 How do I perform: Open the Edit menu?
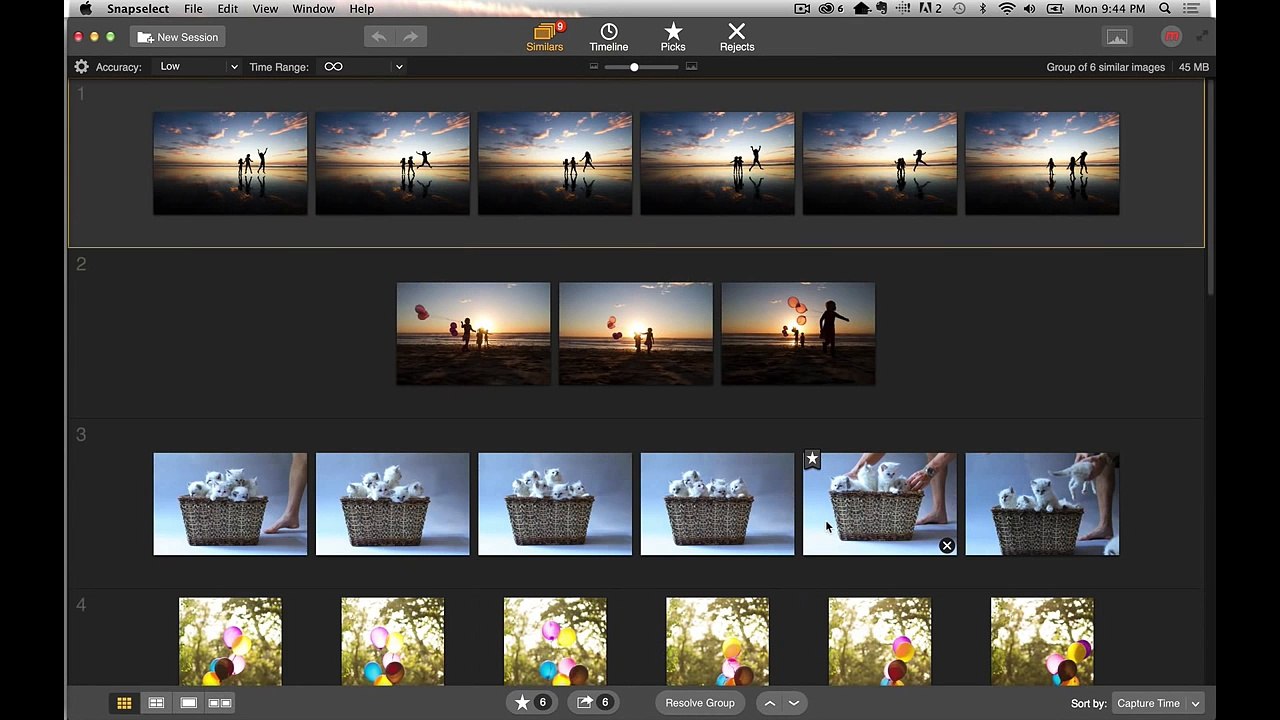click(228, 9)
